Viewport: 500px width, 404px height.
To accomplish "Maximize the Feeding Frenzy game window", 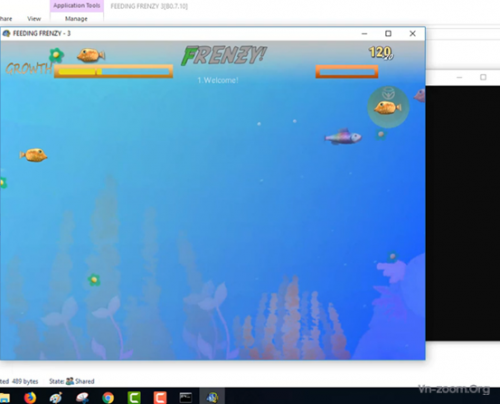I will coord(388,34).
